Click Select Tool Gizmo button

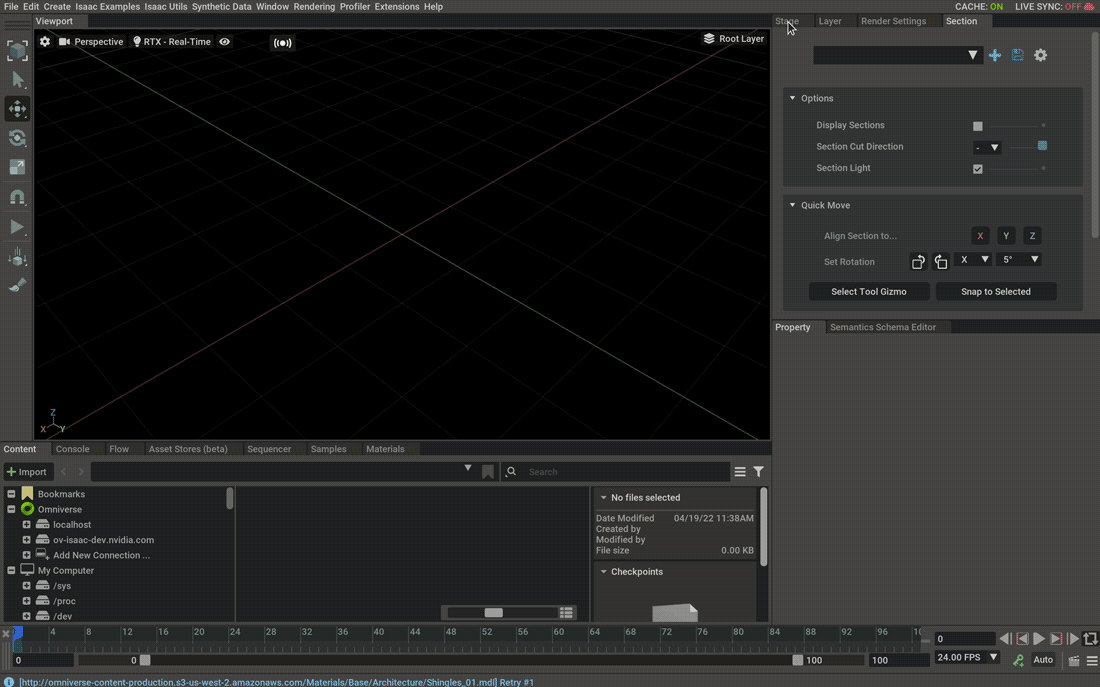pyautogui.click(x=868, y=292)
